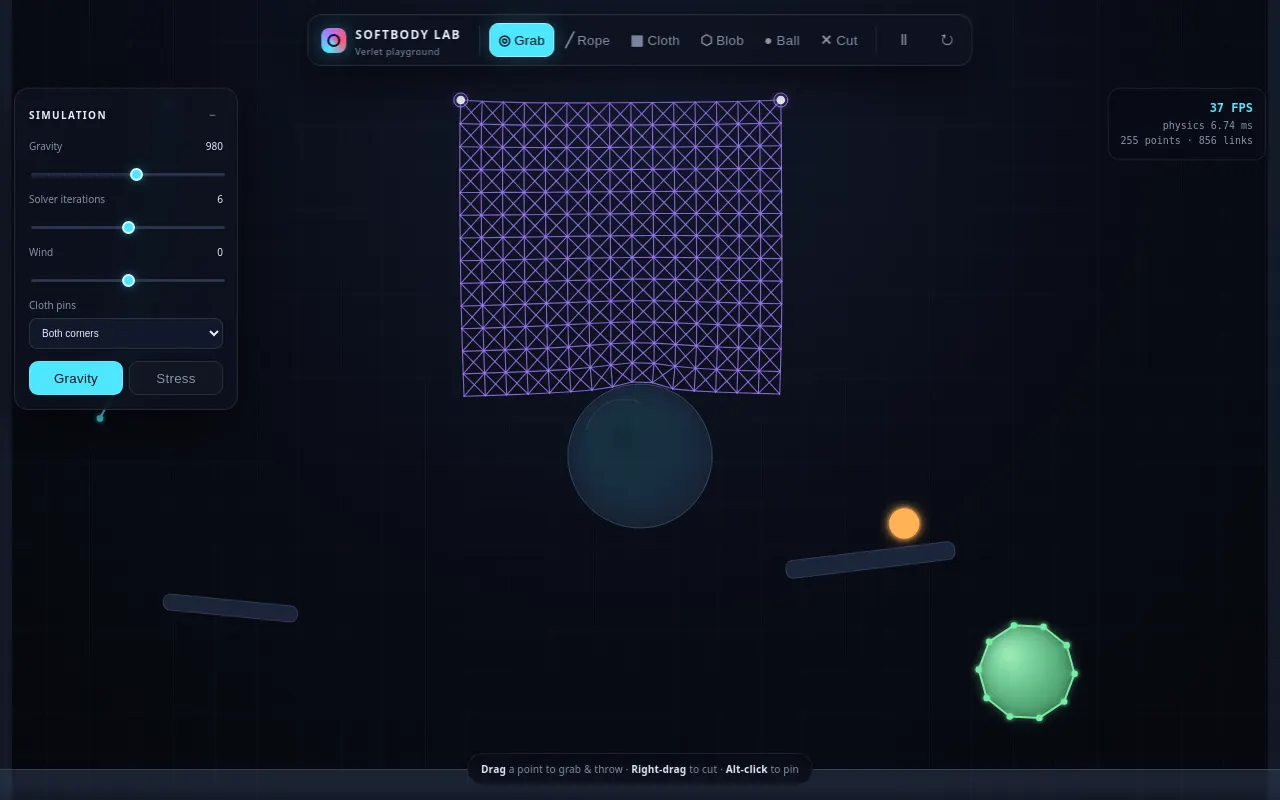Click the FPS readout text
This screenshot has height=800, width=1280.
click(x=1231, y=108)
